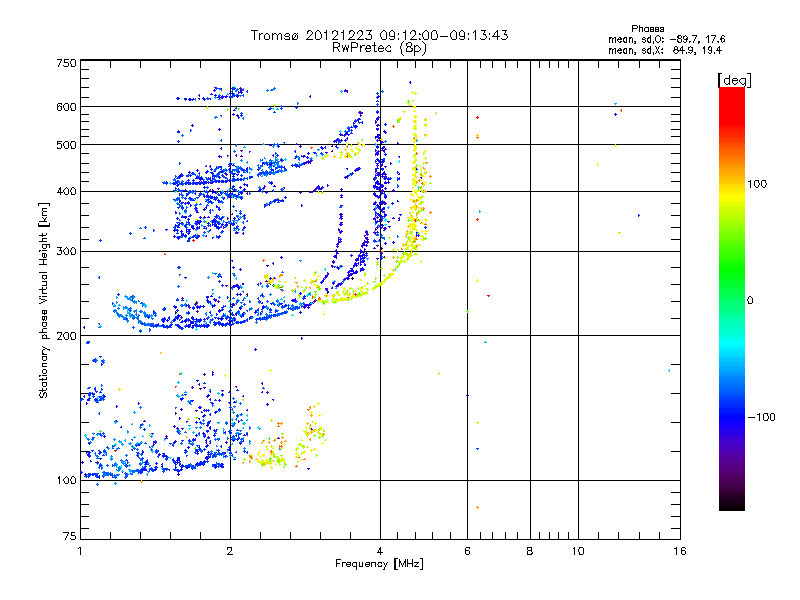Screen dimensions: 800x600
Task: Click the y-axis tick label '300'
Action: point(66,252)
